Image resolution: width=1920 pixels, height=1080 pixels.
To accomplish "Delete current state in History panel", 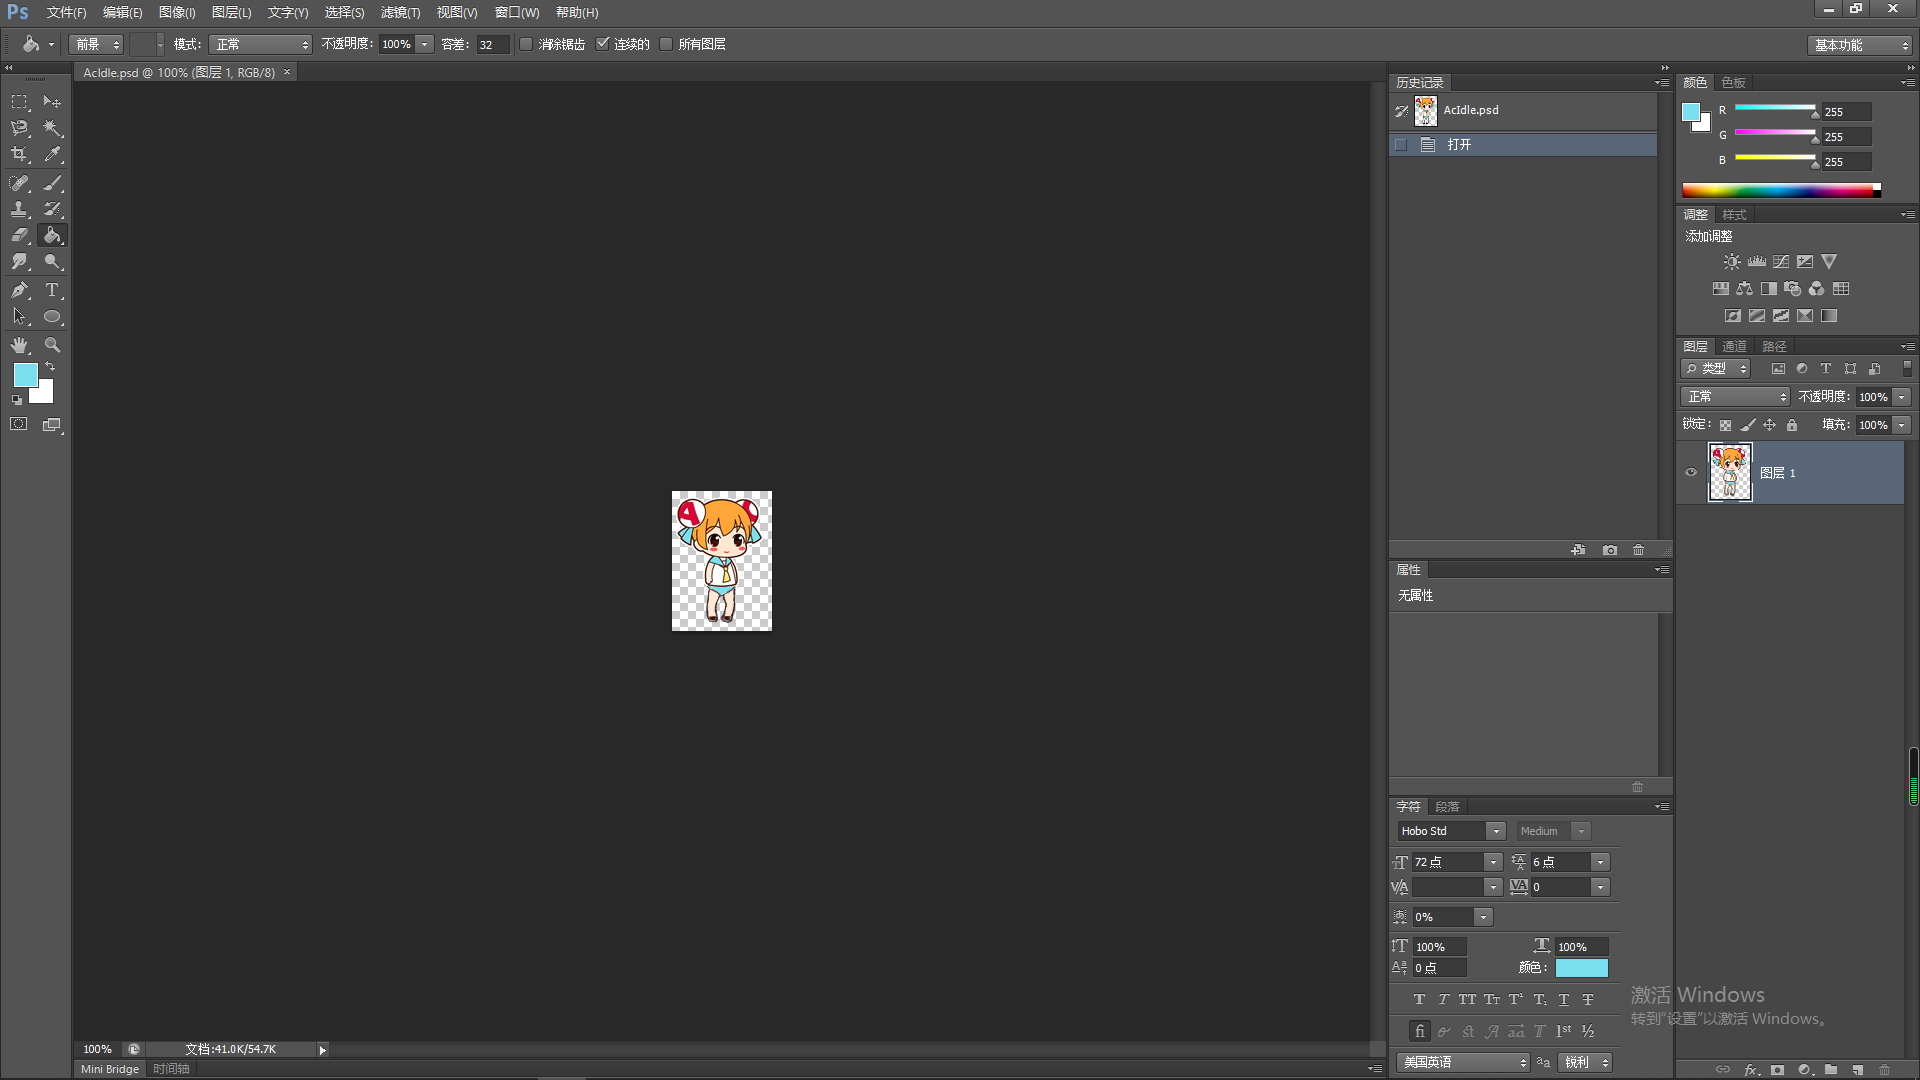I will pyautogui.click(x=1638, y=550).
